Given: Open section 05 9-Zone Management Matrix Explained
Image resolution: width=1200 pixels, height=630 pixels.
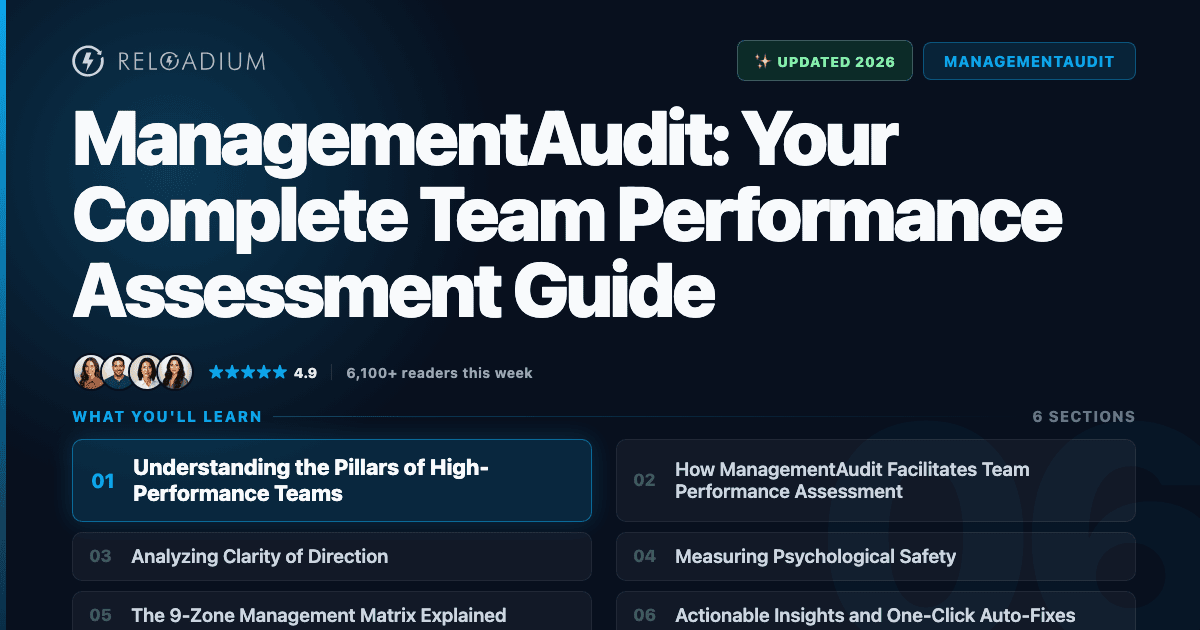Looking at the screenshot, I should (332, 611).
